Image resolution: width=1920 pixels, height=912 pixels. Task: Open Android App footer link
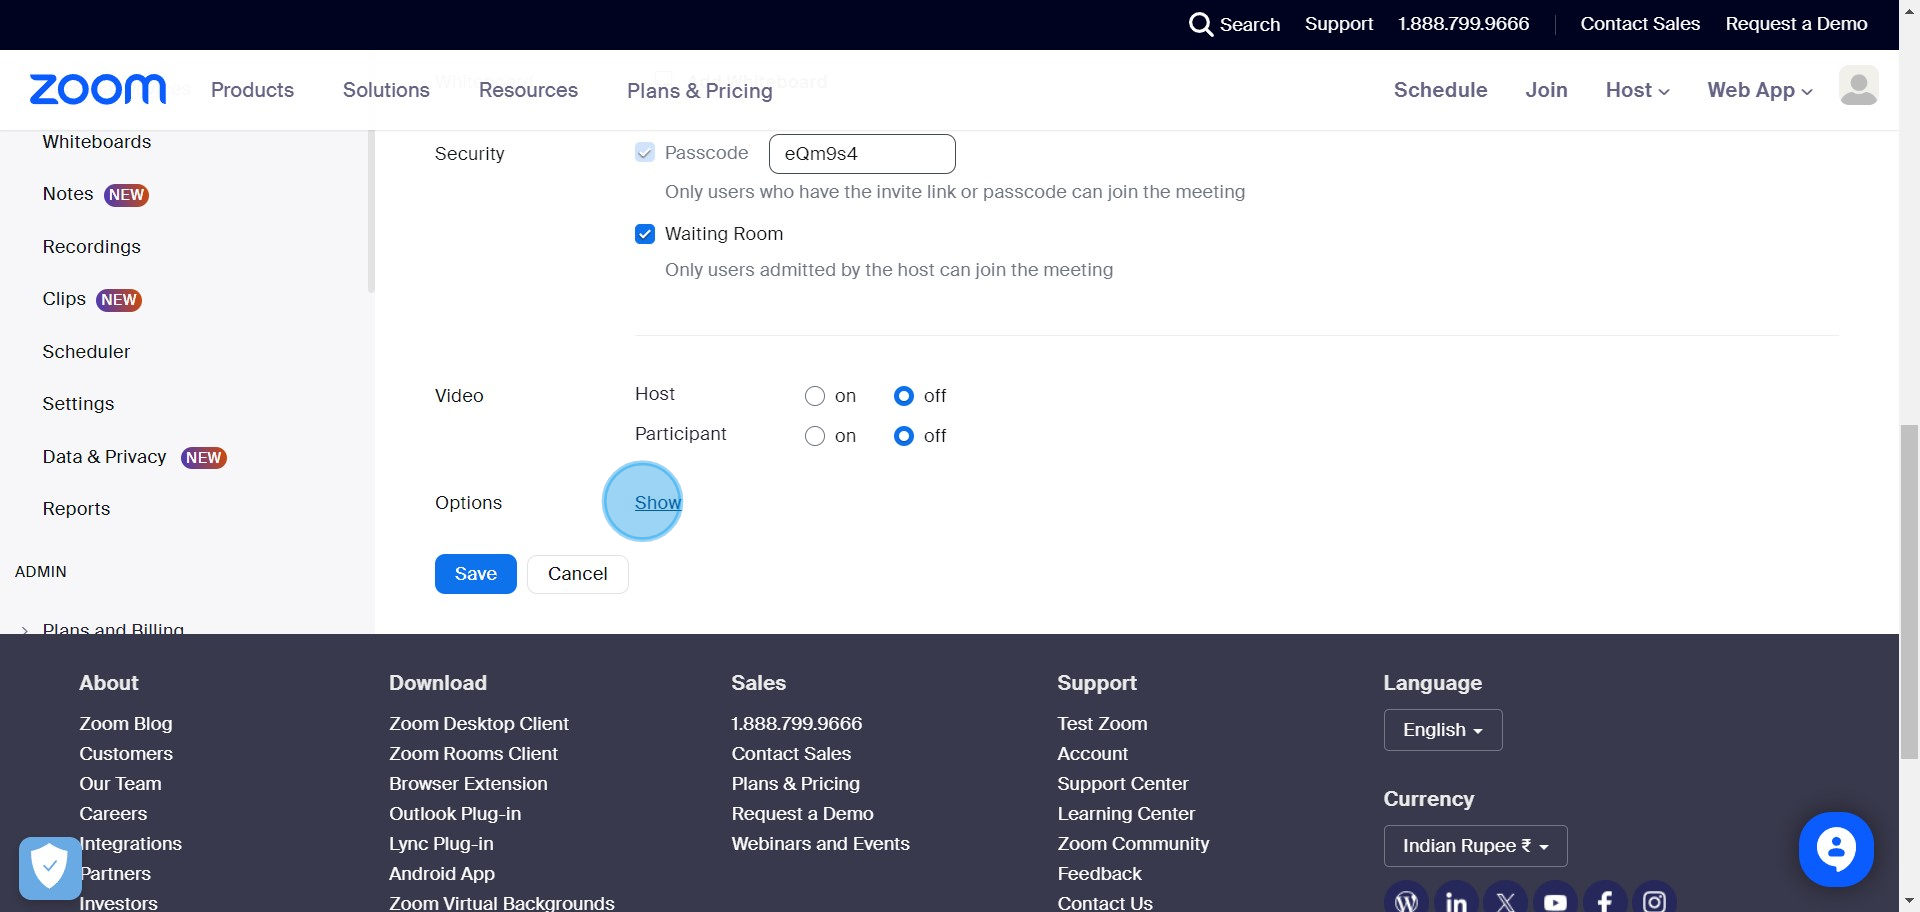[442, 874]
